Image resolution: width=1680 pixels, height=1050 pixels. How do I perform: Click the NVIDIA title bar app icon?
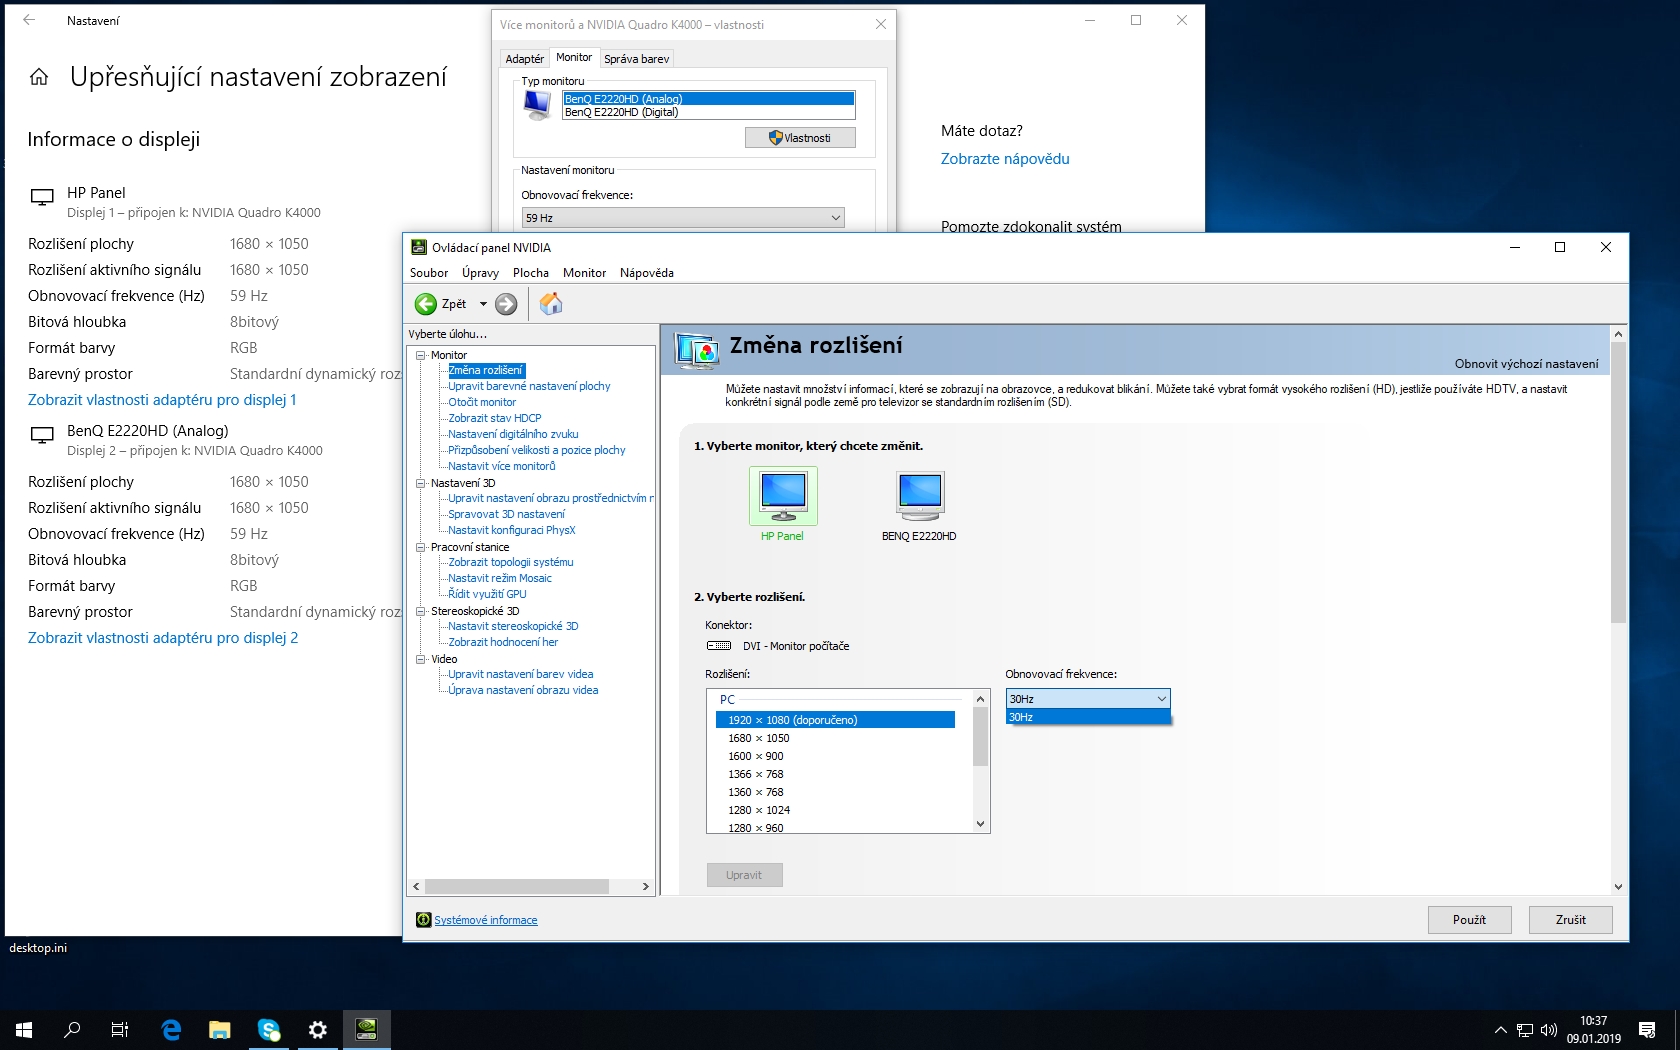[419, 247]
